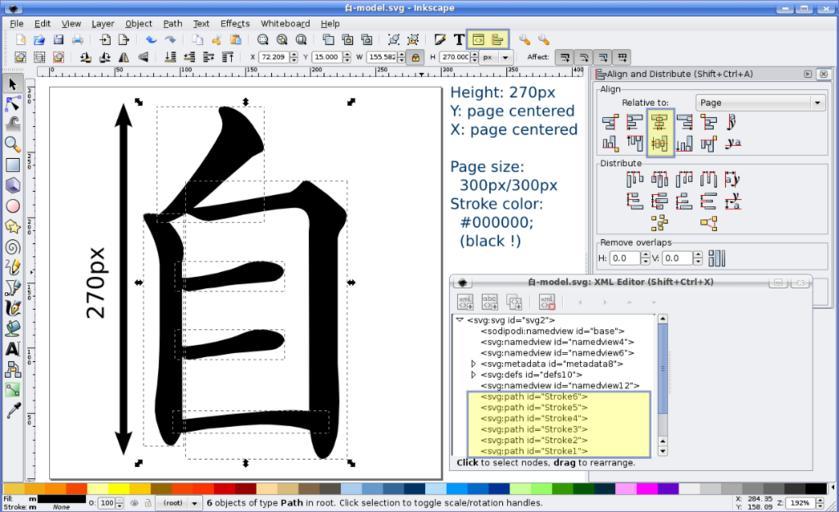Toggle the Align and Distribute toolbar button
The image size is (839, 512).
click(497, 39)
